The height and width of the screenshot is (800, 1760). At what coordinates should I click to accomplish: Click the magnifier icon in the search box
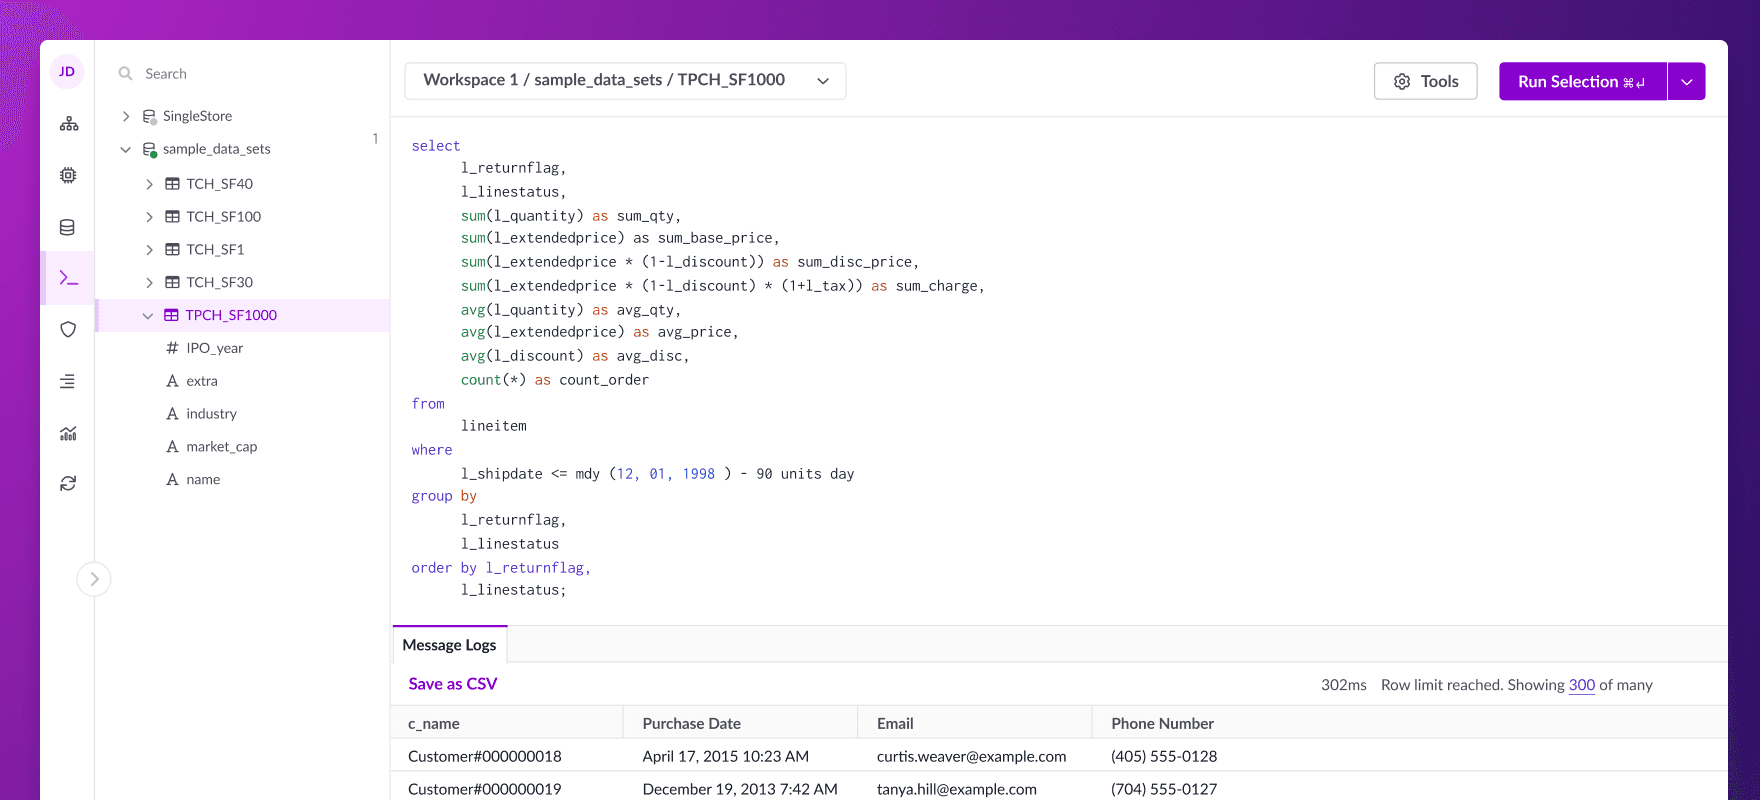click(x=126, y=74)
